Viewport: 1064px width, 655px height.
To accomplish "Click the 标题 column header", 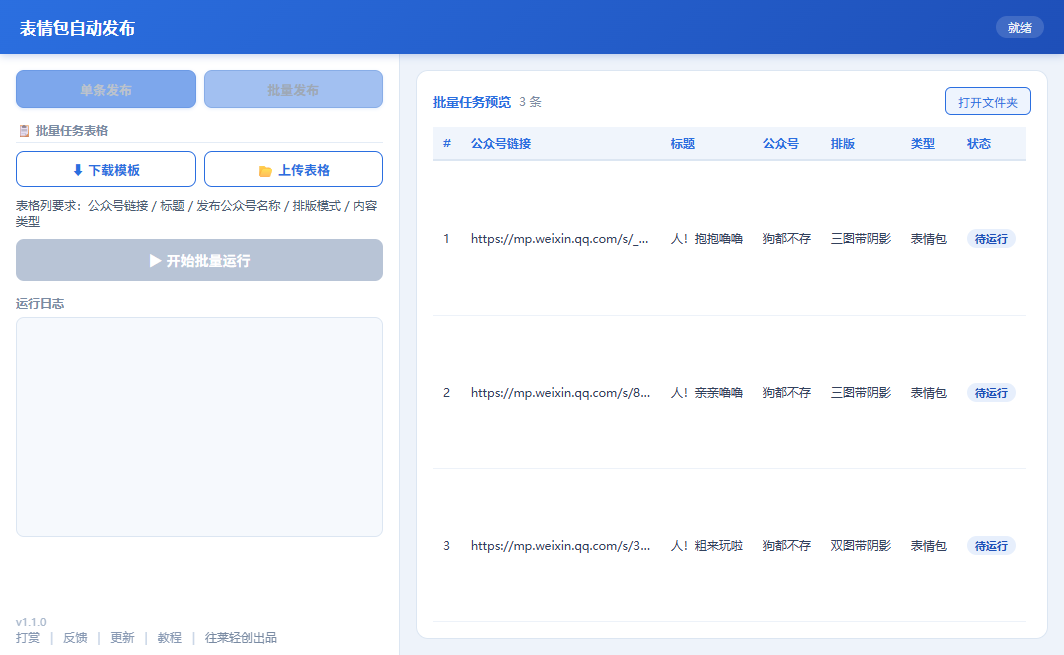I will pos(683,144).
